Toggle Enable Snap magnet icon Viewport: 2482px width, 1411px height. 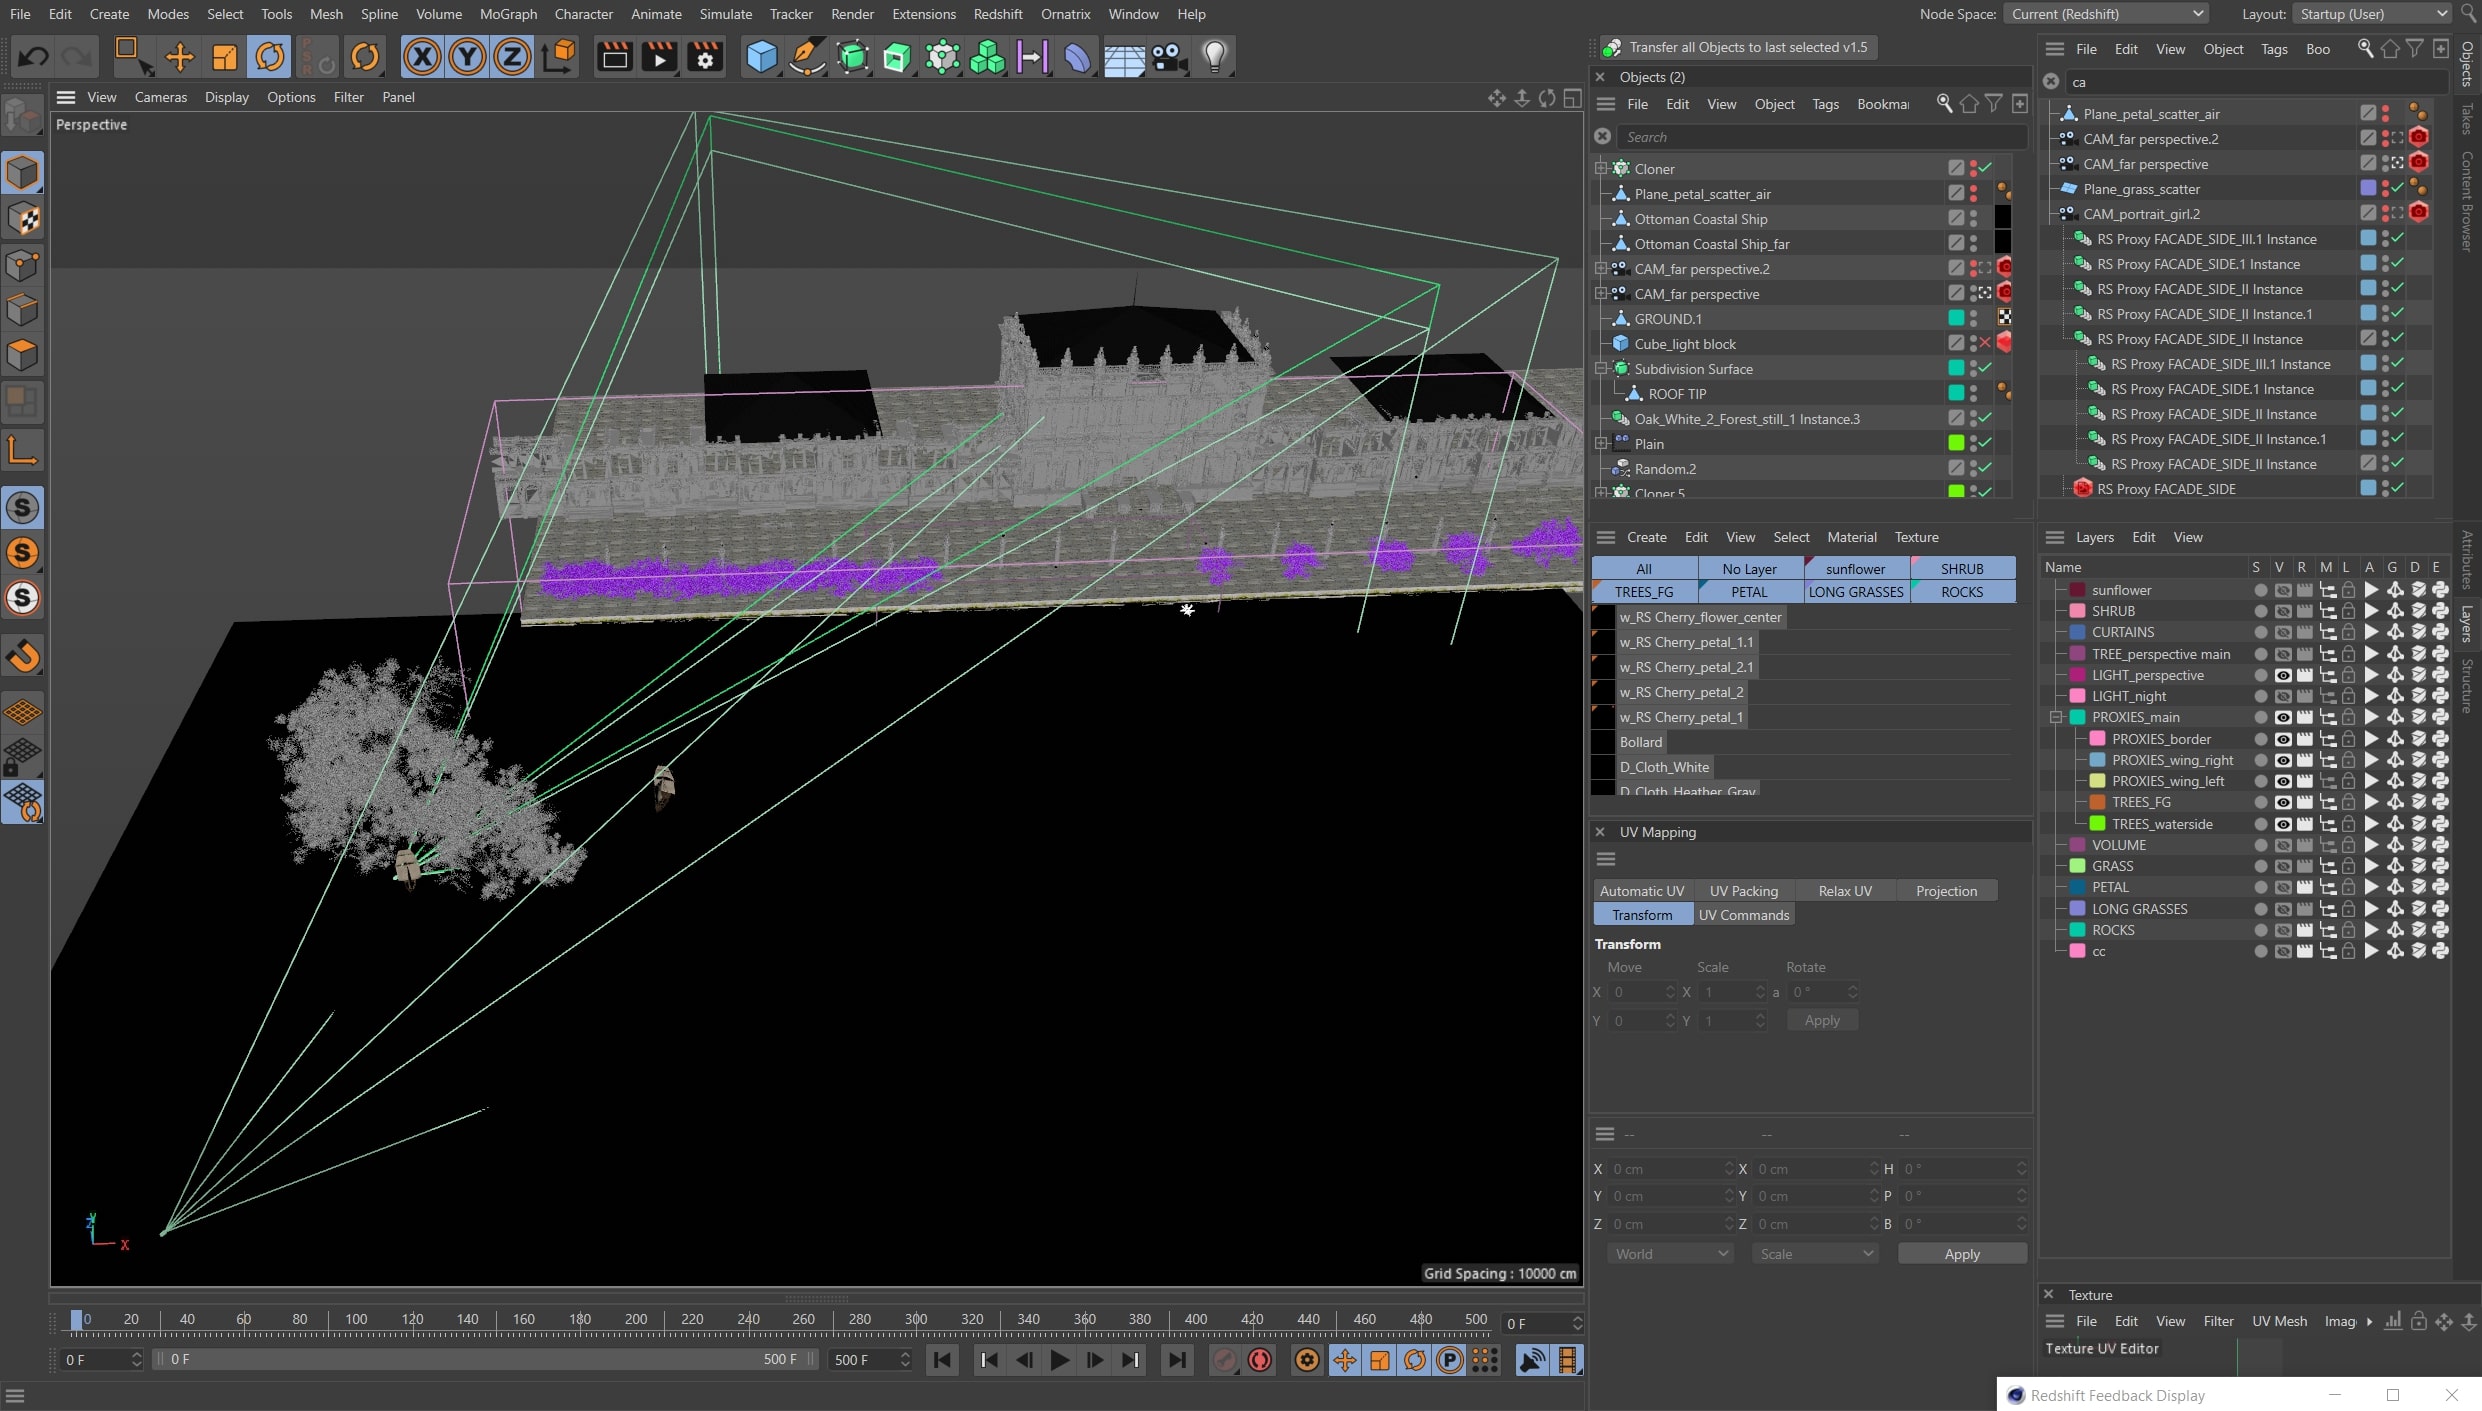pyautogui.click(x=22, y=656)
